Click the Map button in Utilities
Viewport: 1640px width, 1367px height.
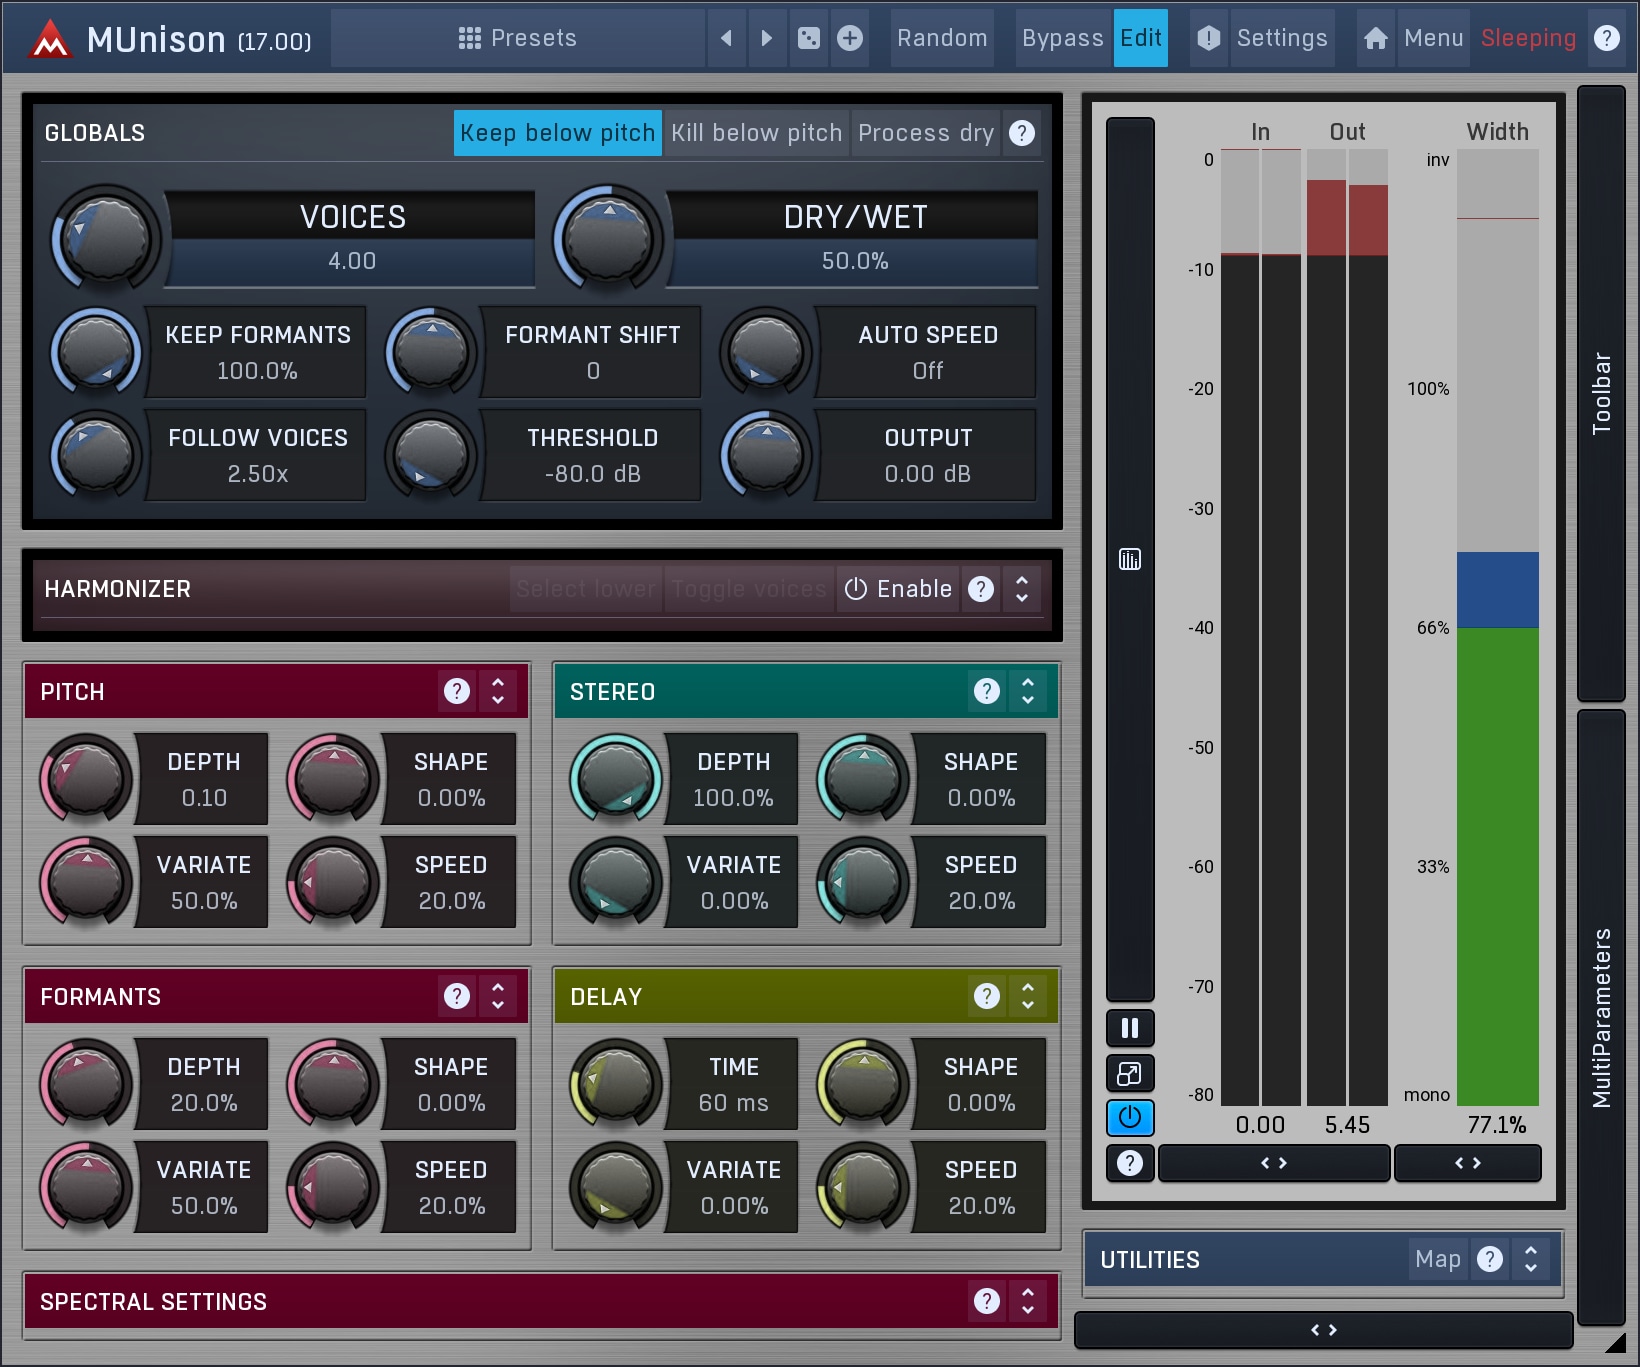[1438, 1259]
